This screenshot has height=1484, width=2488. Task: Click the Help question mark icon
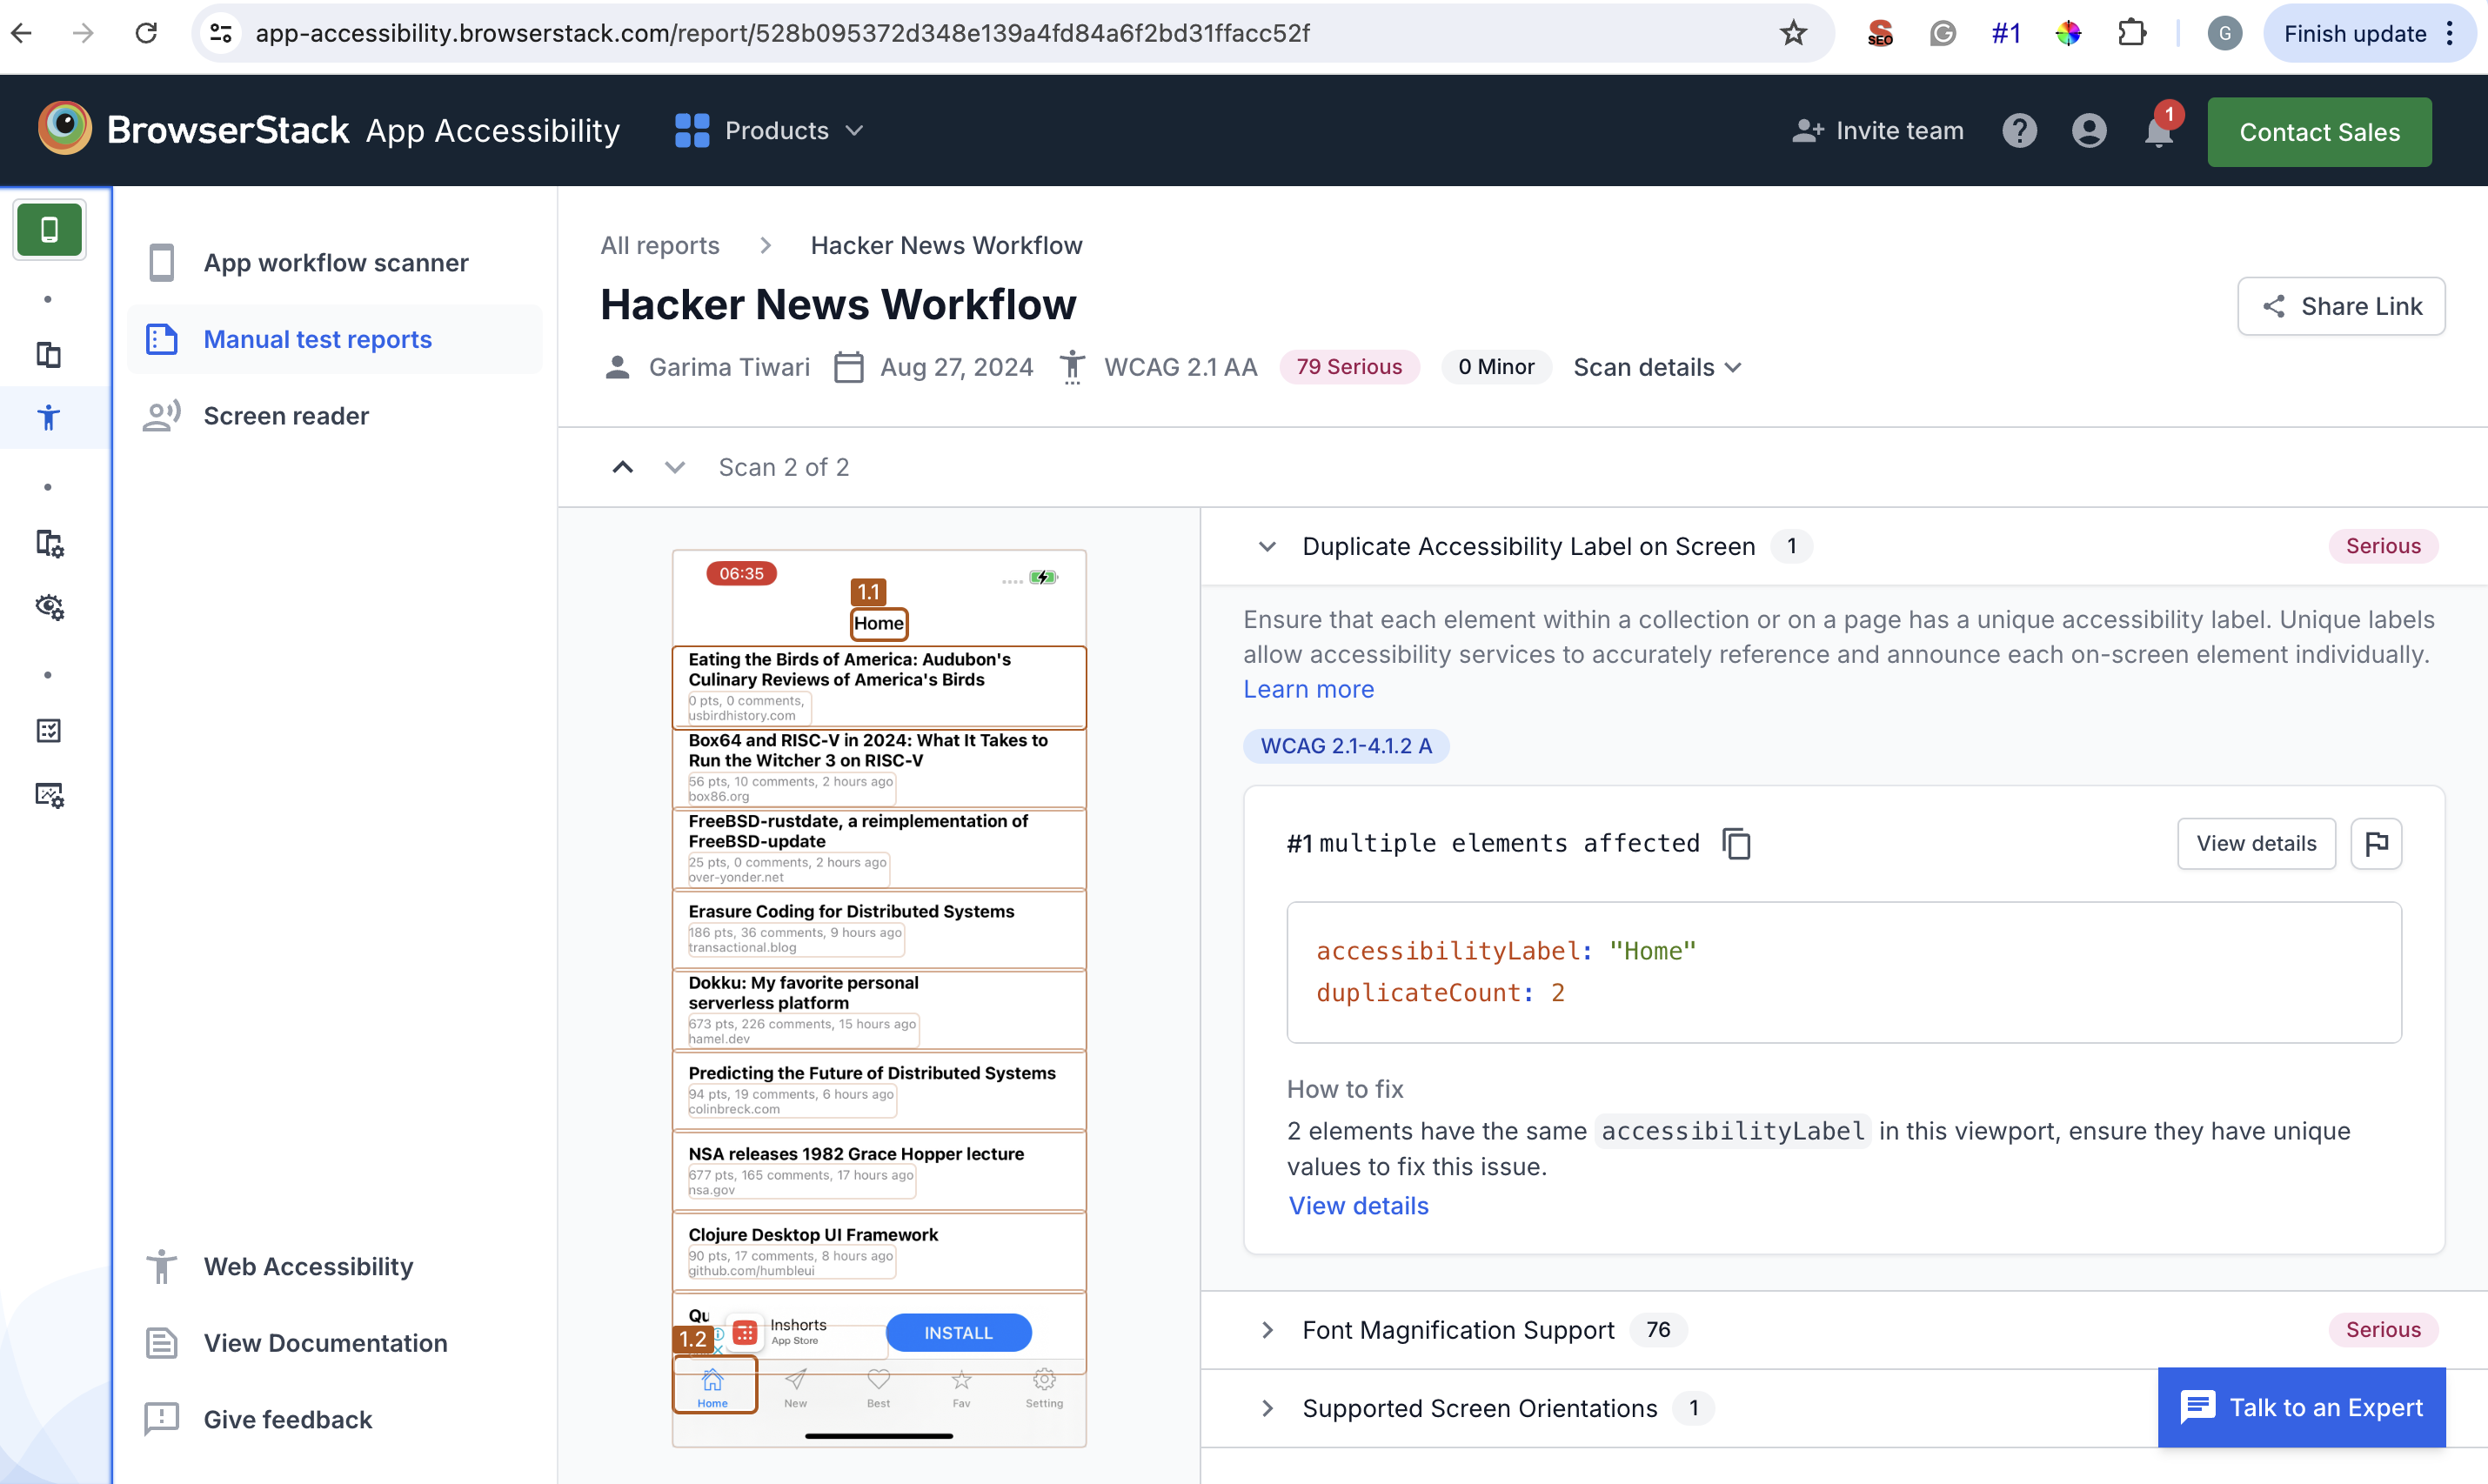[x=2020, y=130]
